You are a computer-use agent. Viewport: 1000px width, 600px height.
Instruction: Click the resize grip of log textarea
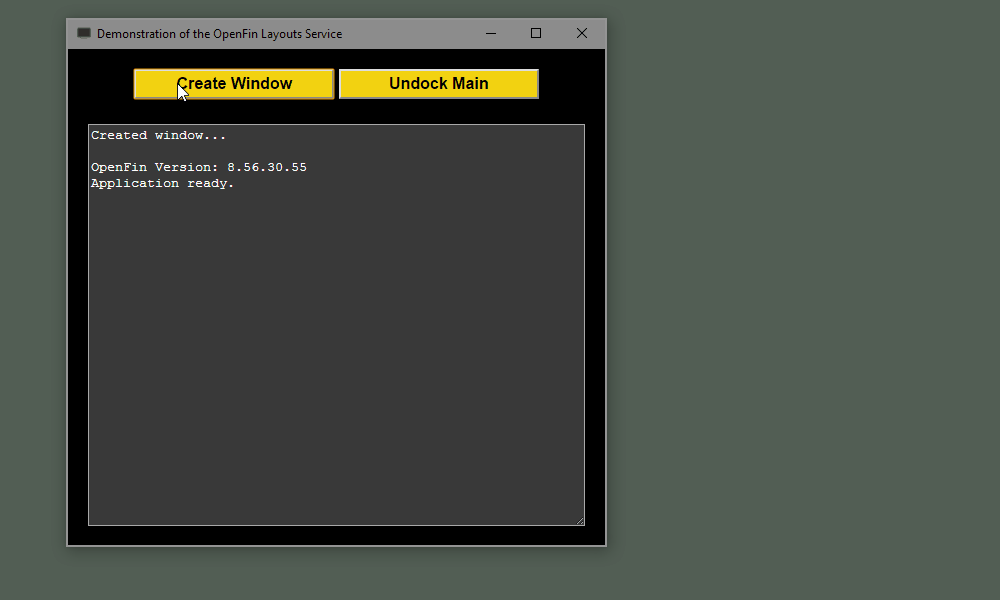[x=580, y=521]
